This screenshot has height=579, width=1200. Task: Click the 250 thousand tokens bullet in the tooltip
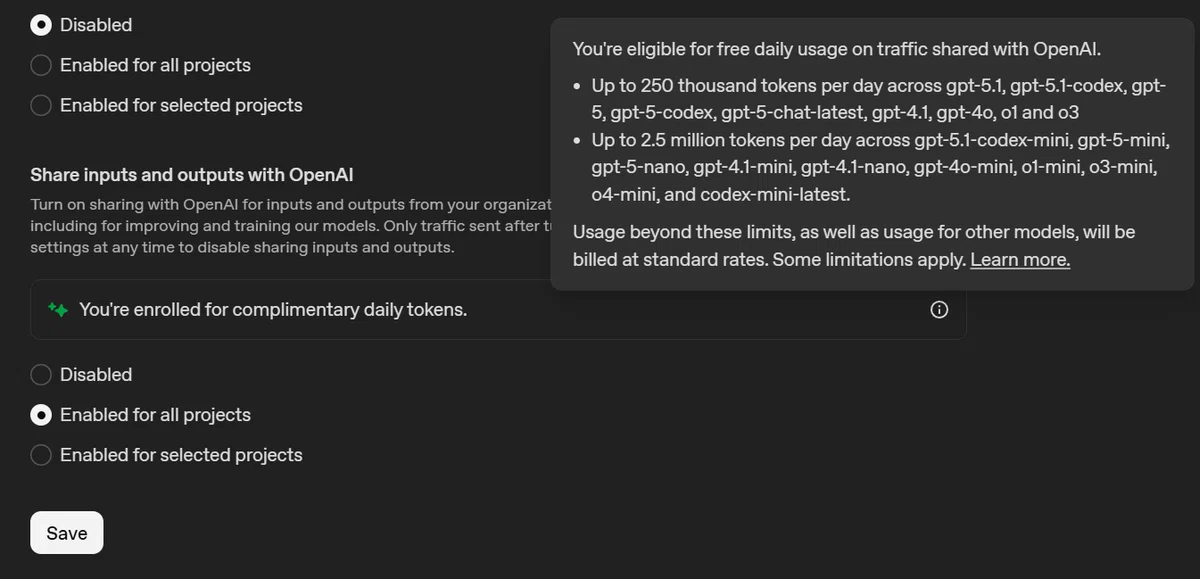(x=879, y=100)
